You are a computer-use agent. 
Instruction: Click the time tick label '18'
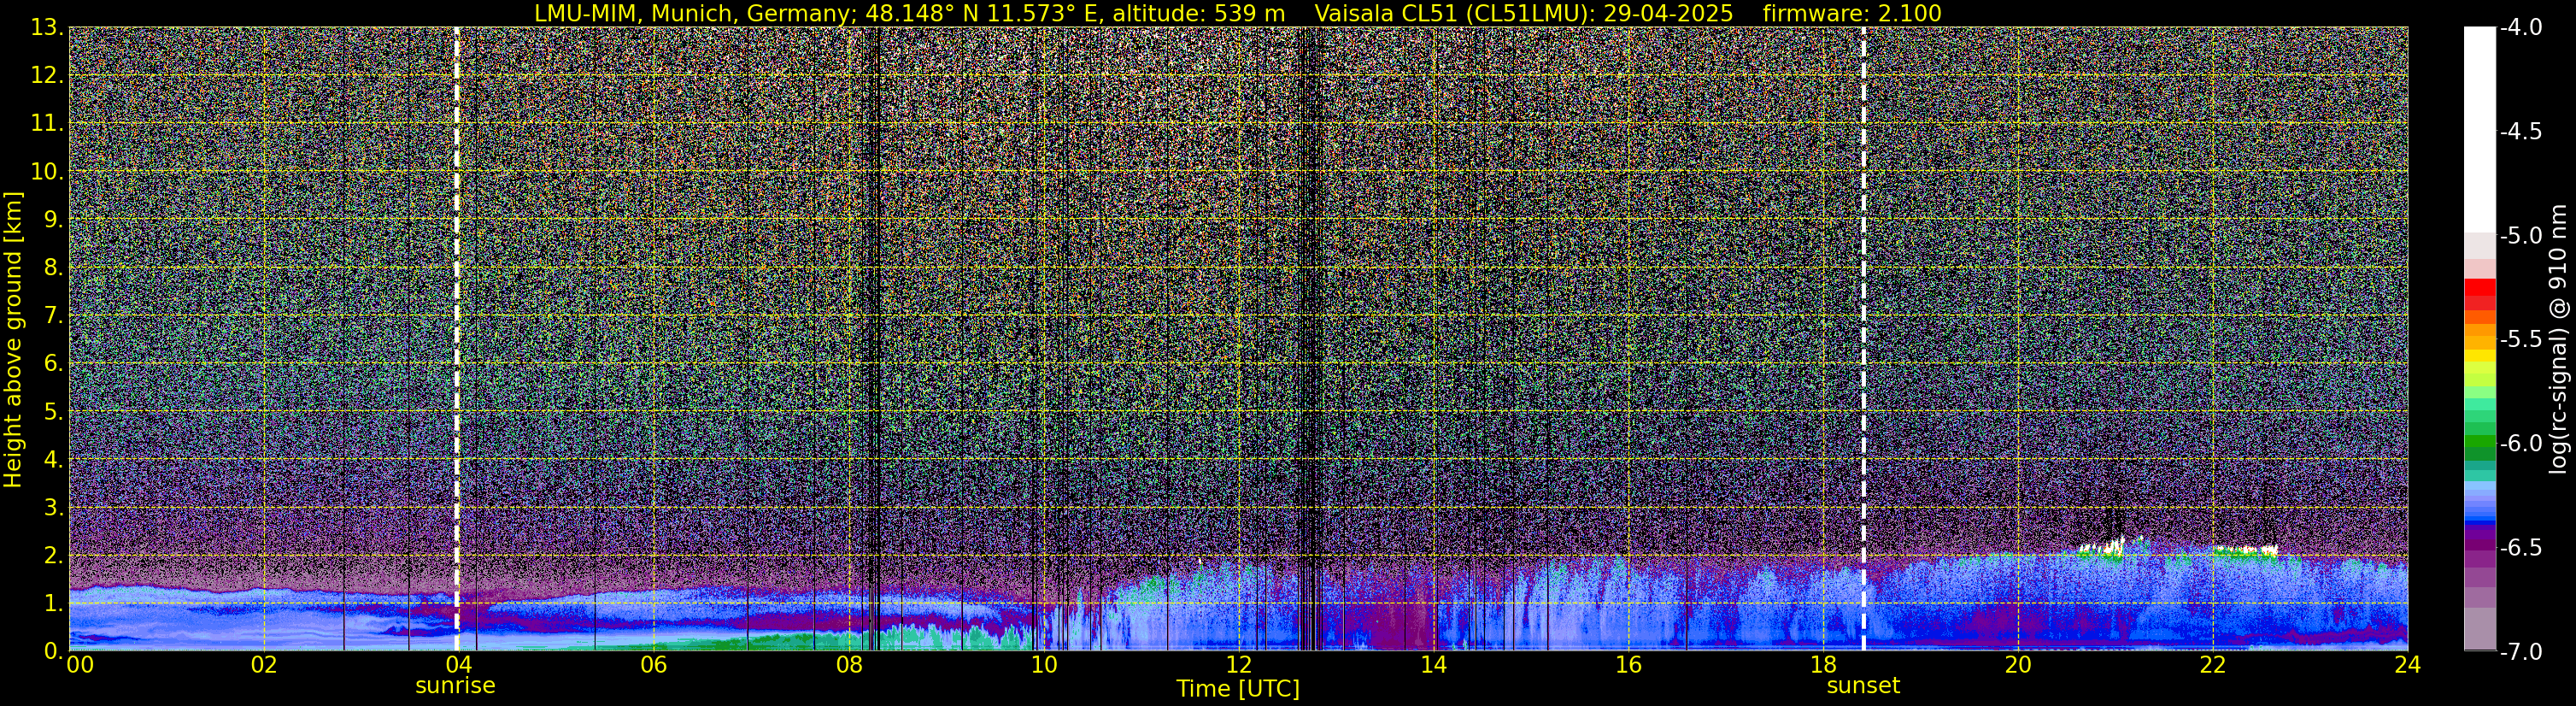1823,665
